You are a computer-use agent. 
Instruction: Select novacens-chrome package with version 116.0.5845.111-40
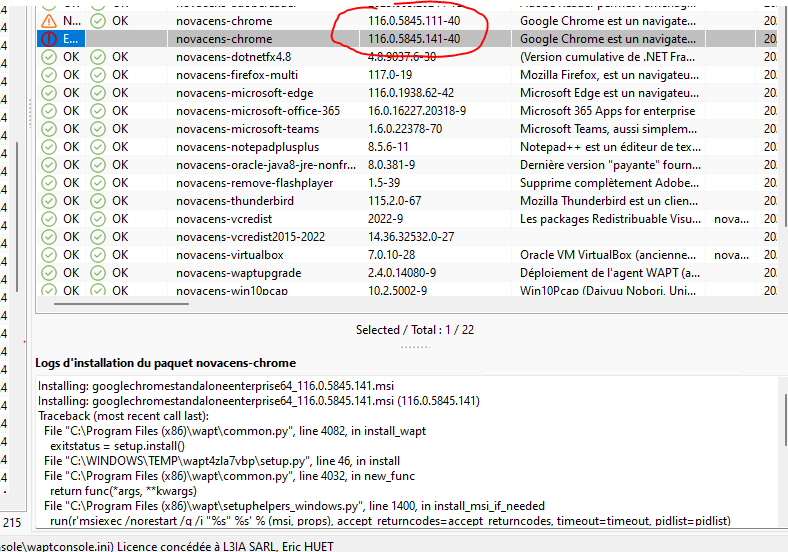224,21
